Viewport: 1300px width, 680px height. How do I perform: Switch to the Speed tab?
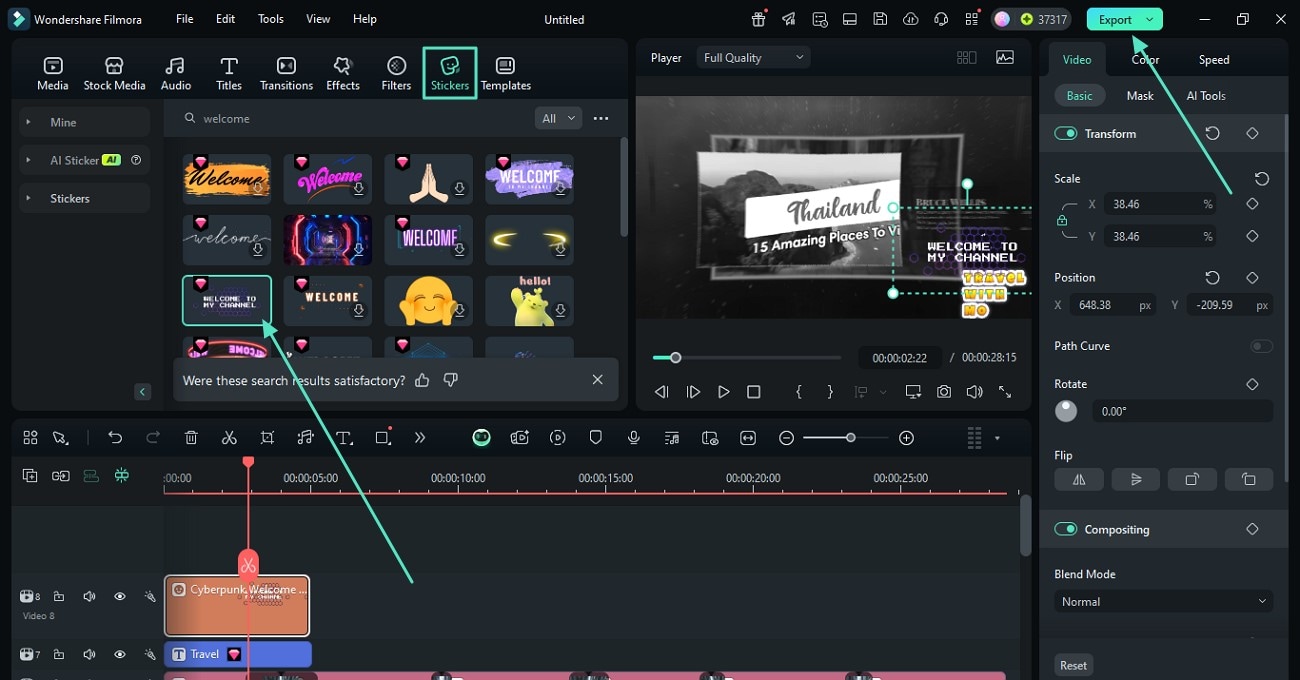tap(1214, 59)
